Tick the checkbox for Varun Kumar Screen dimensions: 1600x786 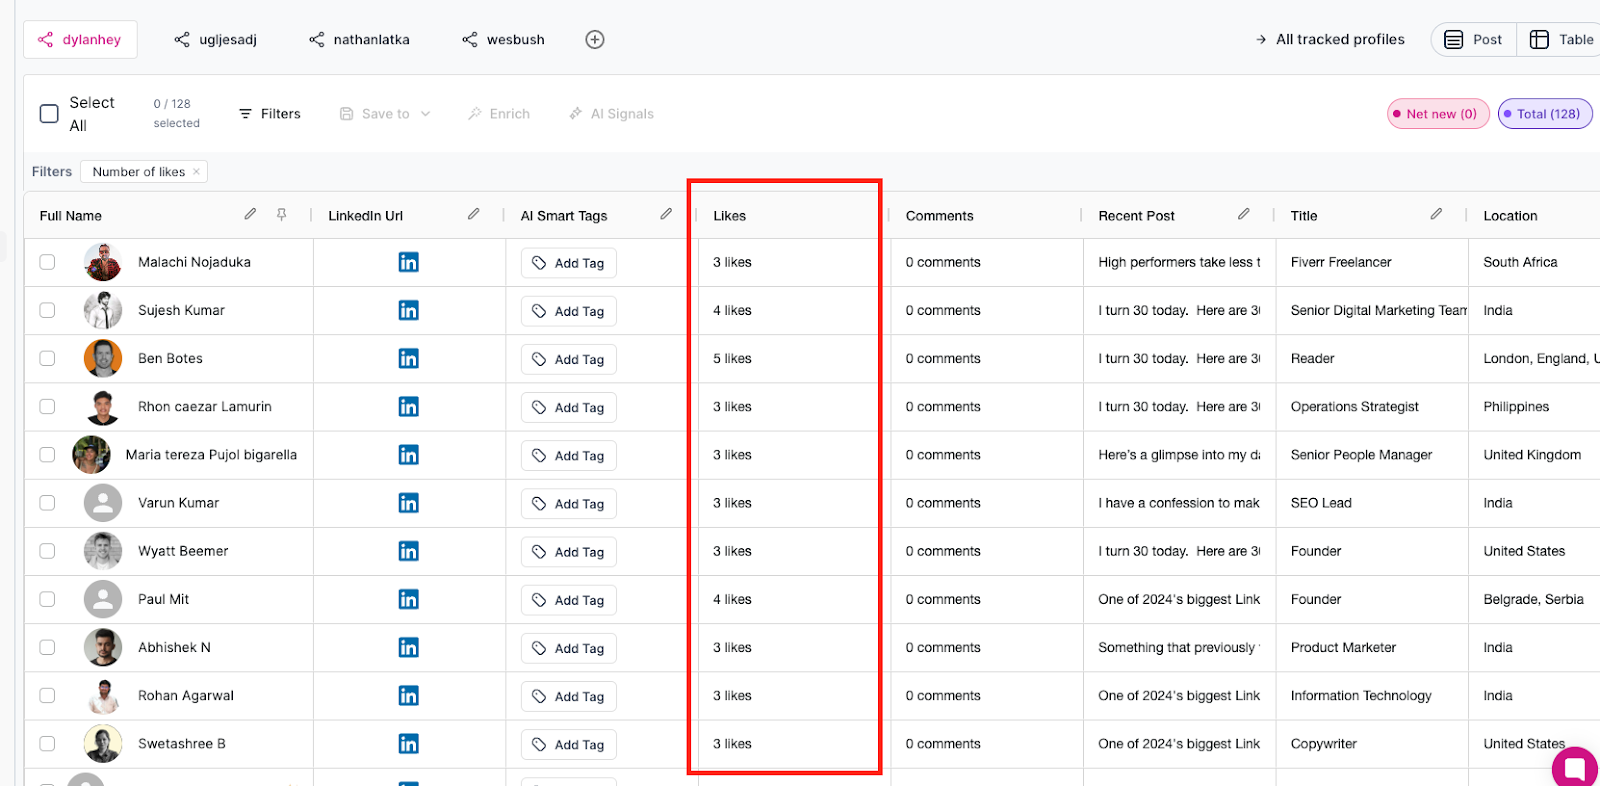tap(47, 503)
